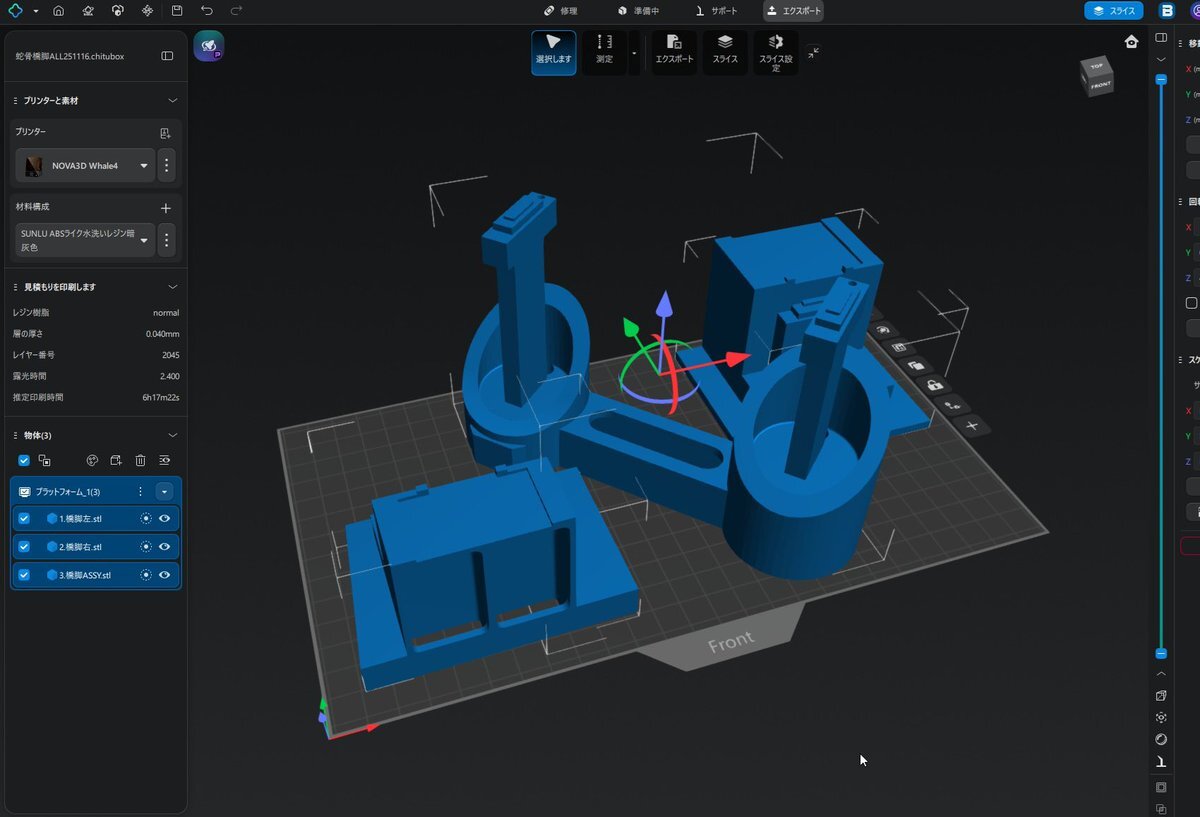Click the エクスポート toolbar button
The width and height of the screenshot is (1200, 817).
[674, 51]
